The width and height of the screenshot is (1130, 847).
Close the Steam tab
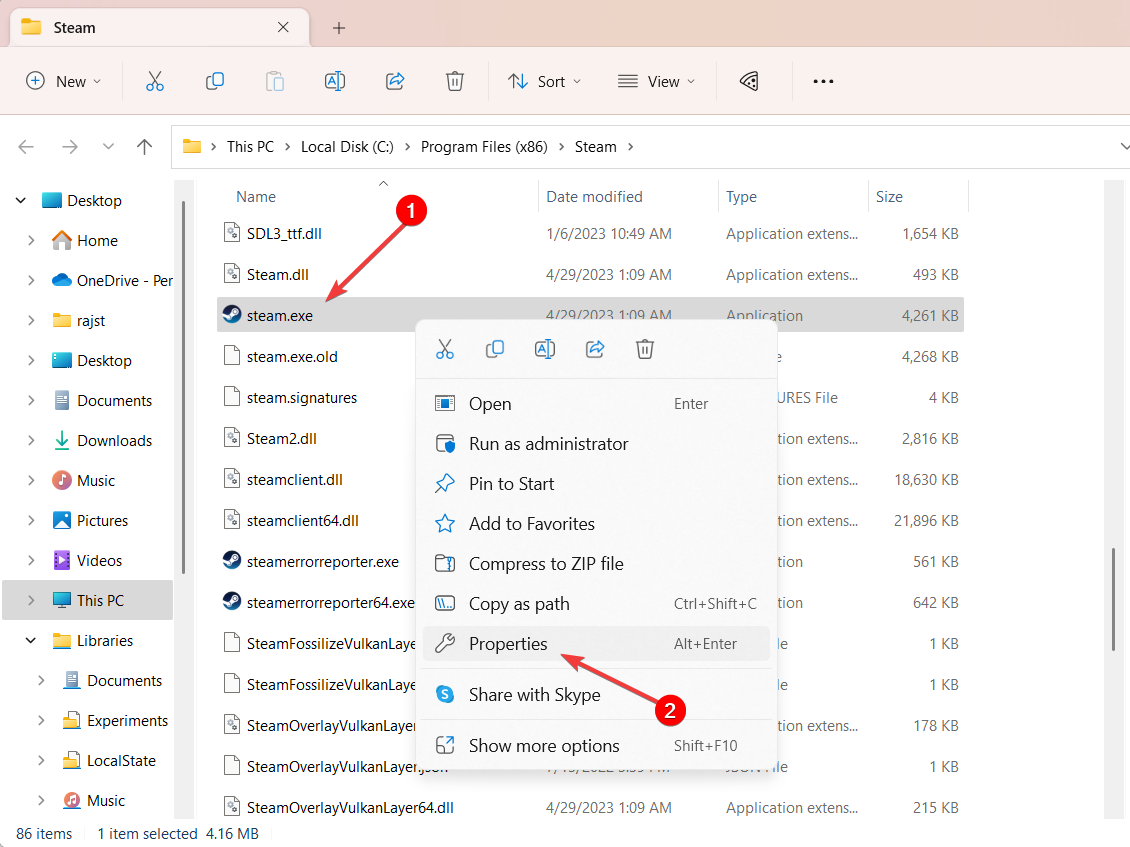(x=283, y=27)
